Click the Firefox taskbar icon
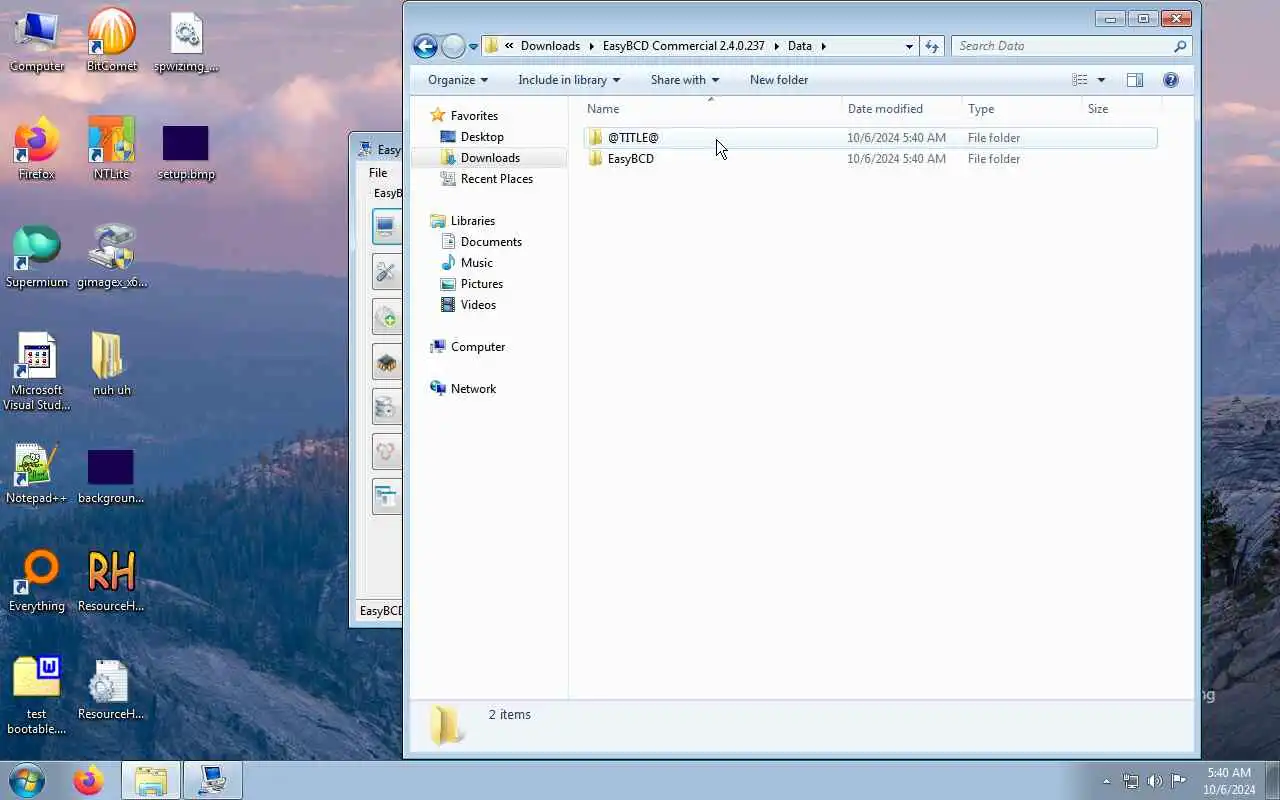This screenshot has height=800, width=1280. pos(88,780)
